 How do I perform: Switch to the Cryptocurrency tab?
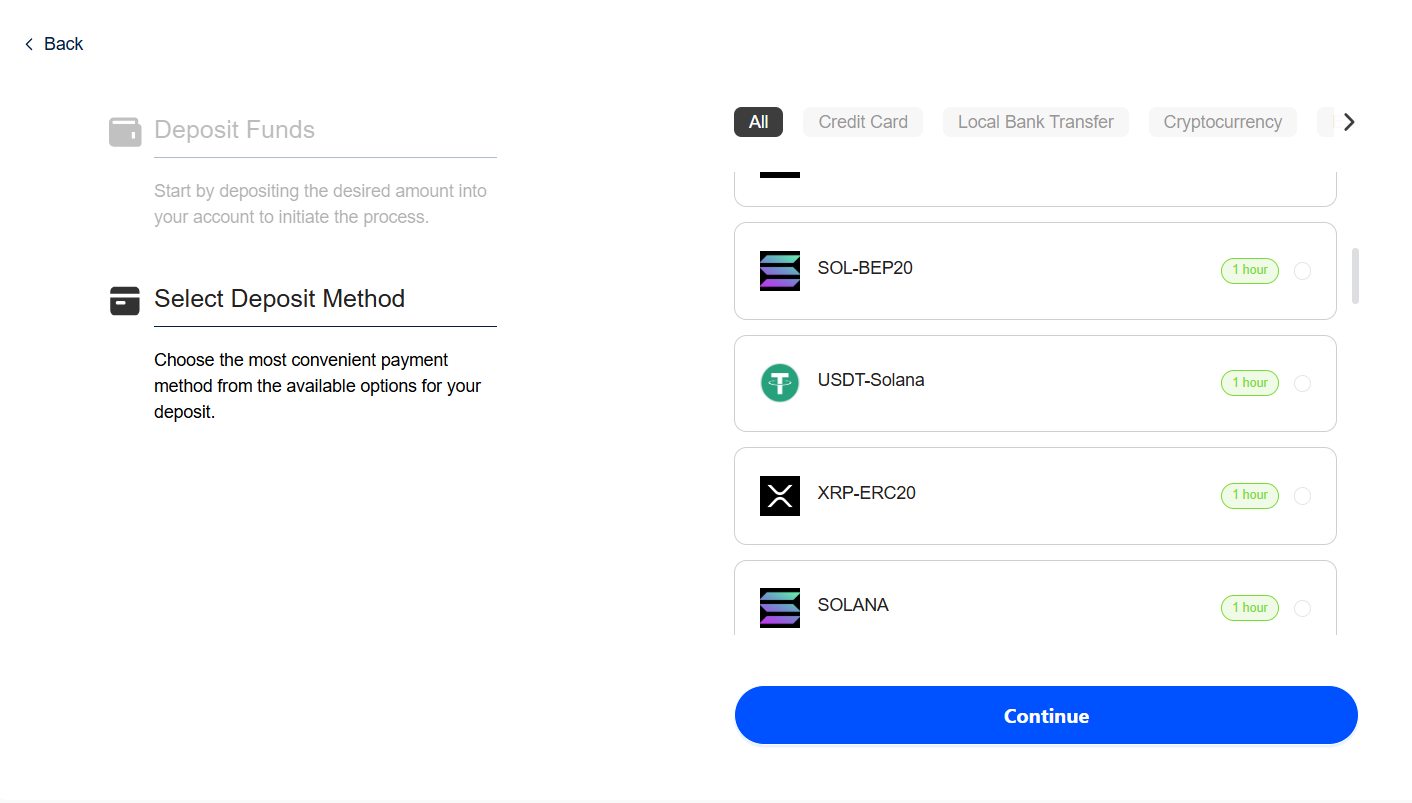tap(1222, 122)
